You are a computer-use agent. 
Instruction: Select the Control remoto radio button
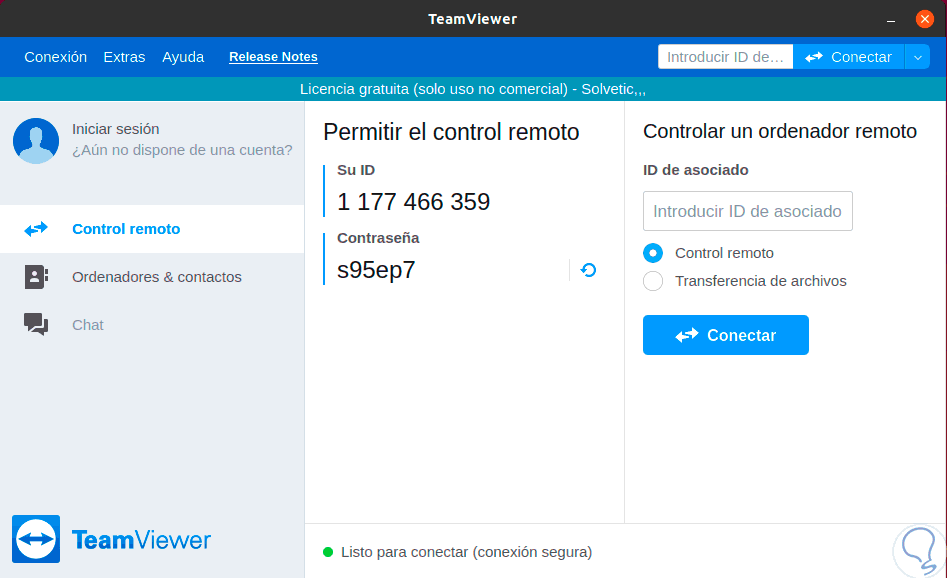point(653,253)
